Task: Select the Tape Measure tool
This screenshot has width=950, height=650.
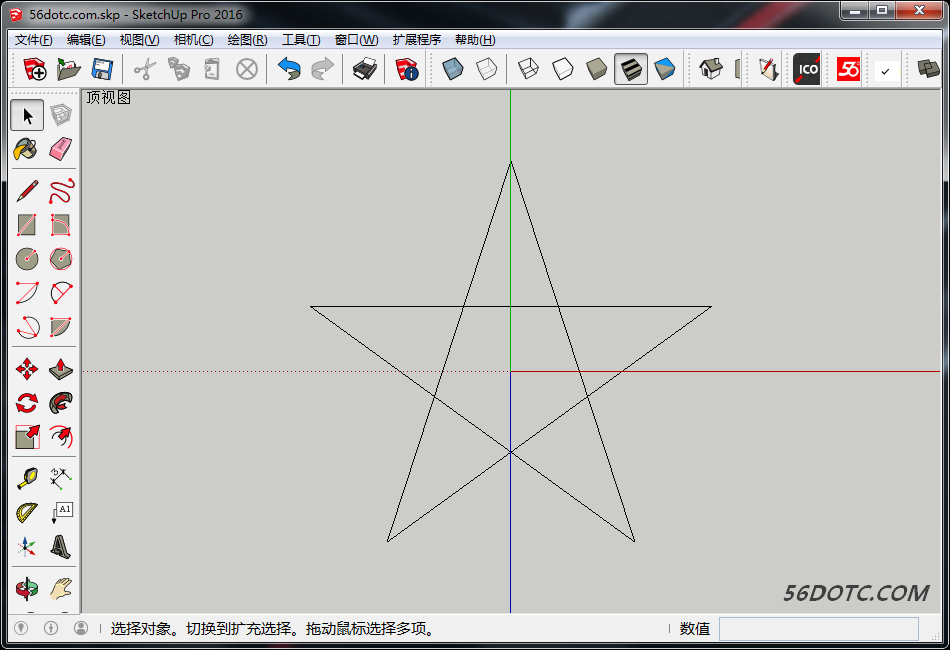Action: tap(26, 478)
